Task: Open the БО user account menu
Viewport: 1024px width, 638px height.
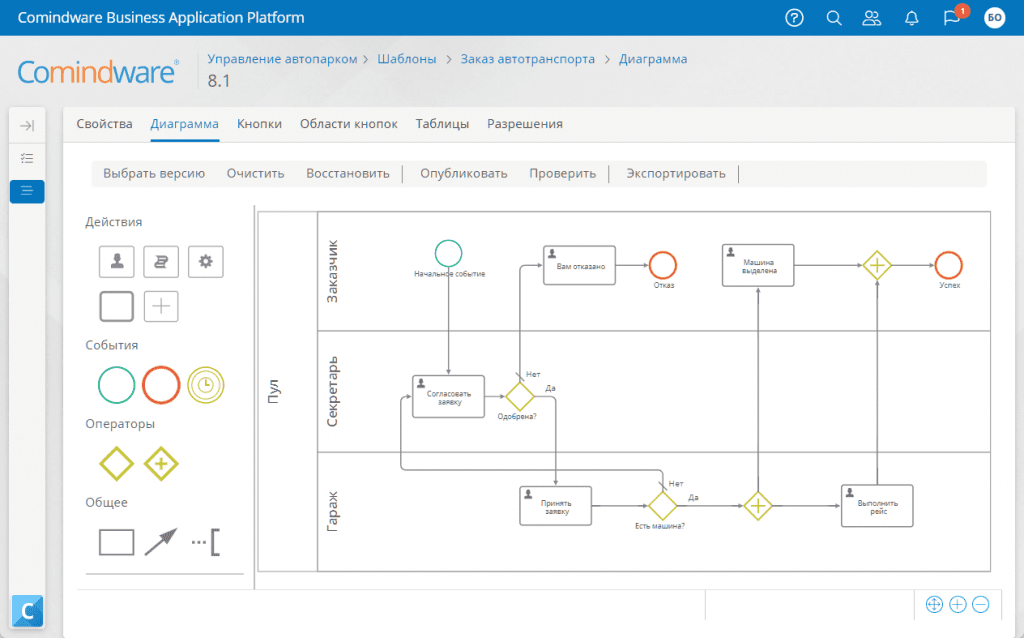Action: pos(994,17)
